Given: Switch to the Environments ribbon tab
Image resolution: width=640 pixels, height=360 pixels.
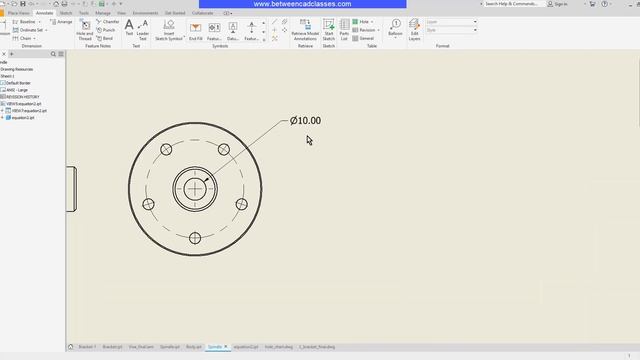Looking at the screenshot, I should [145, 13].
